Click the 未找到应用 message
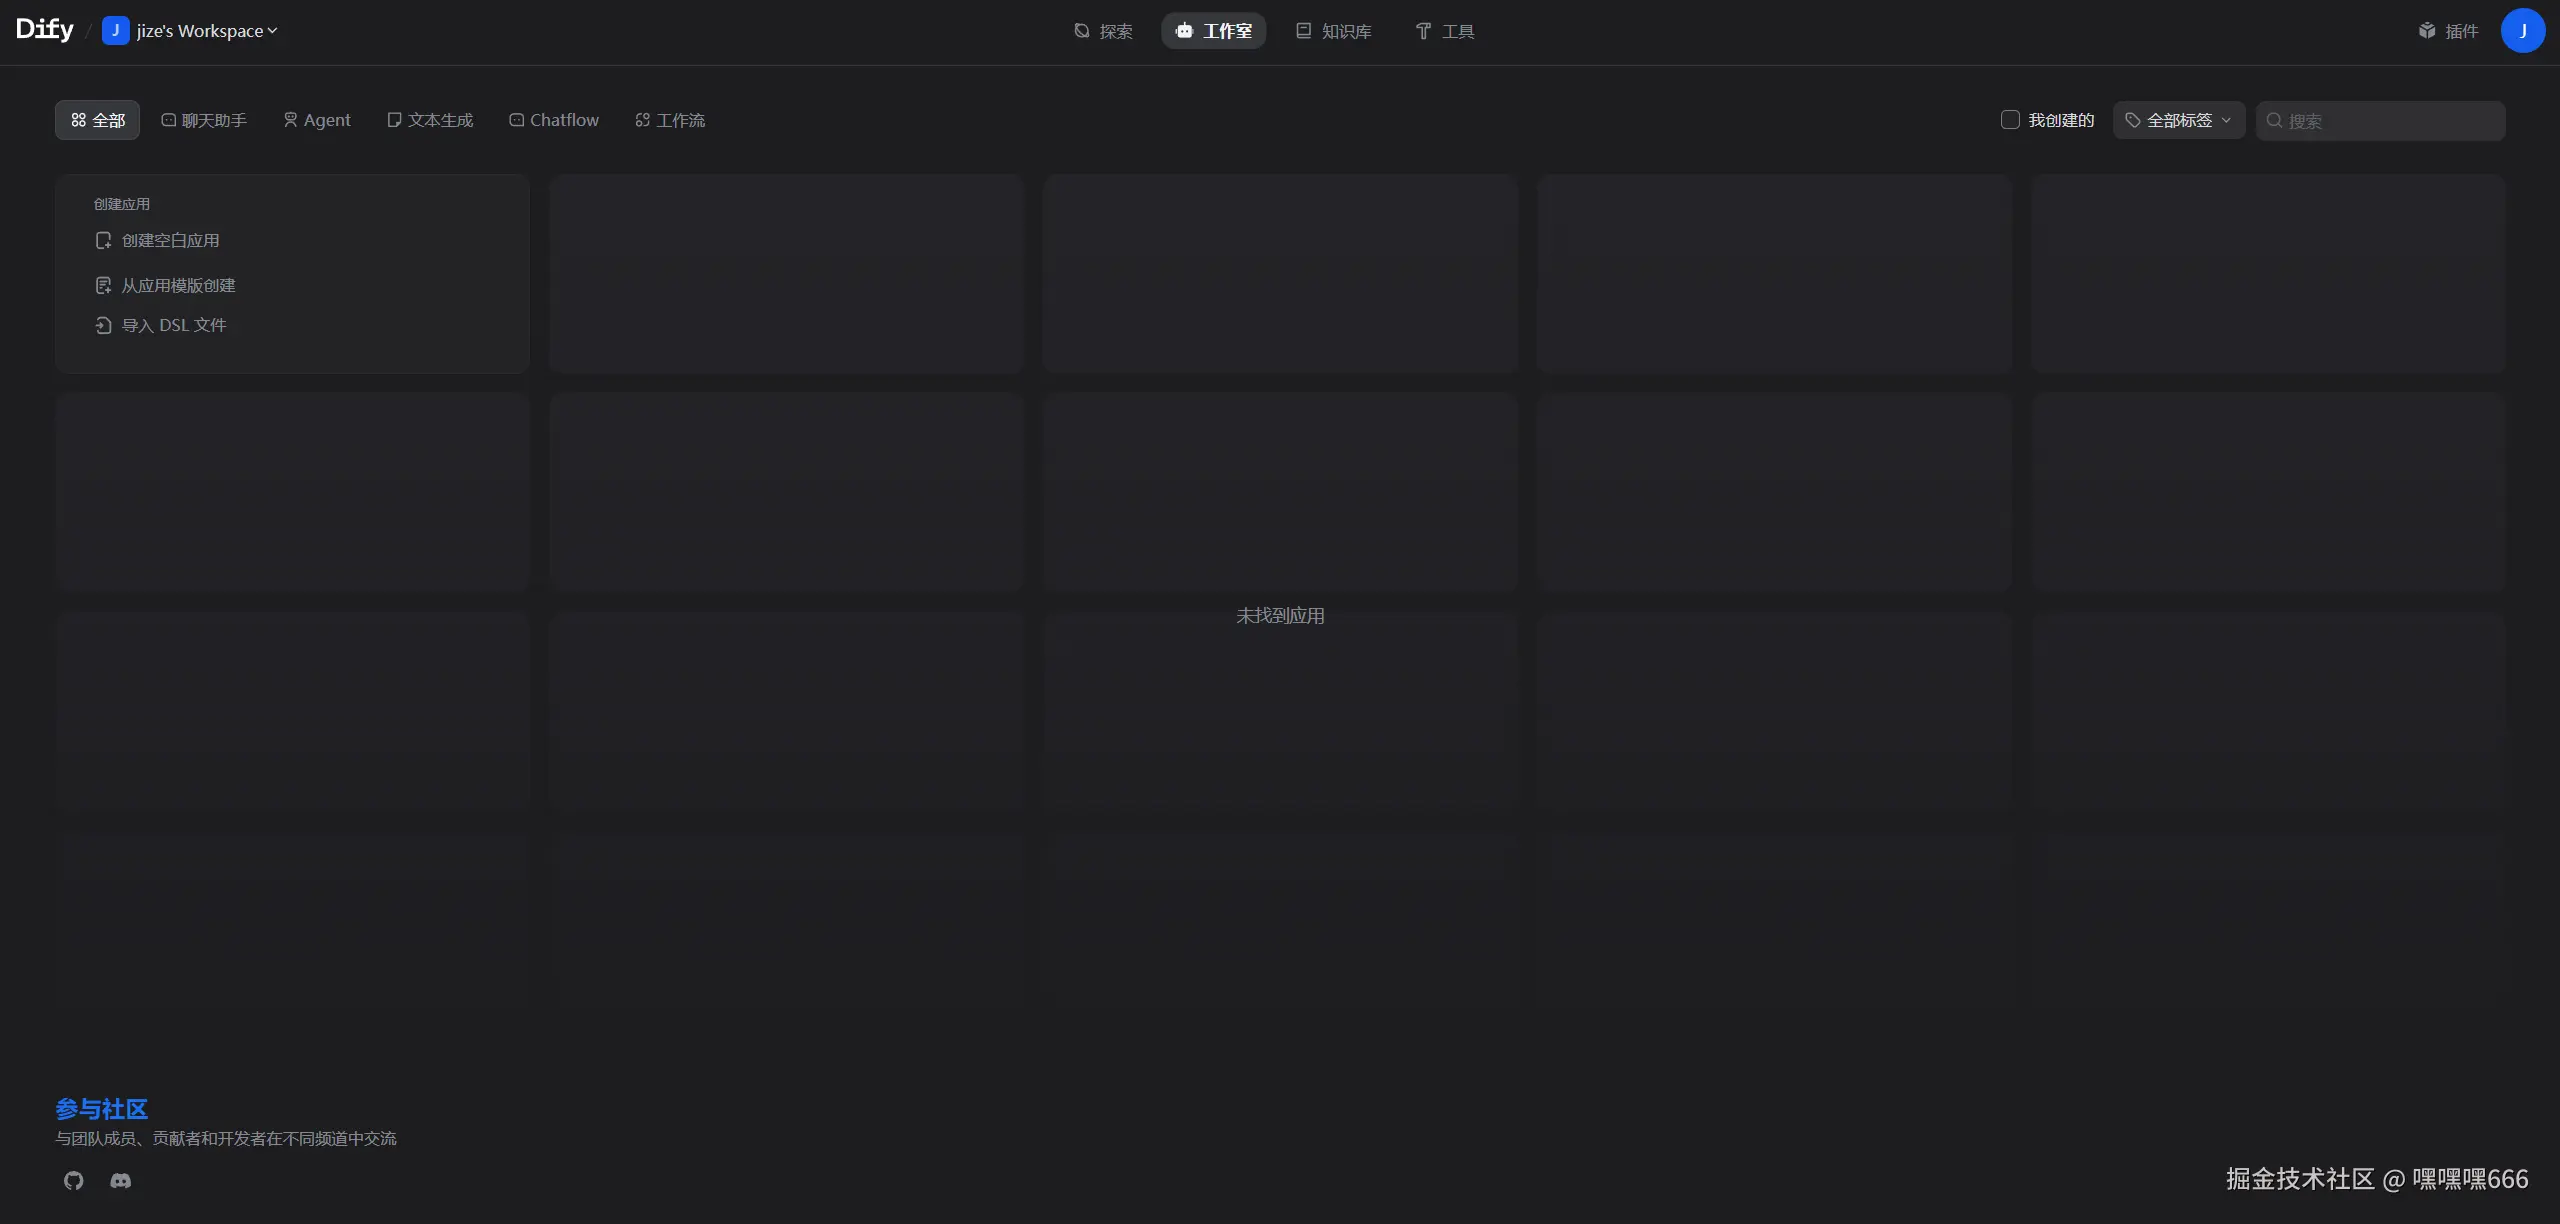 [1280, 616]
